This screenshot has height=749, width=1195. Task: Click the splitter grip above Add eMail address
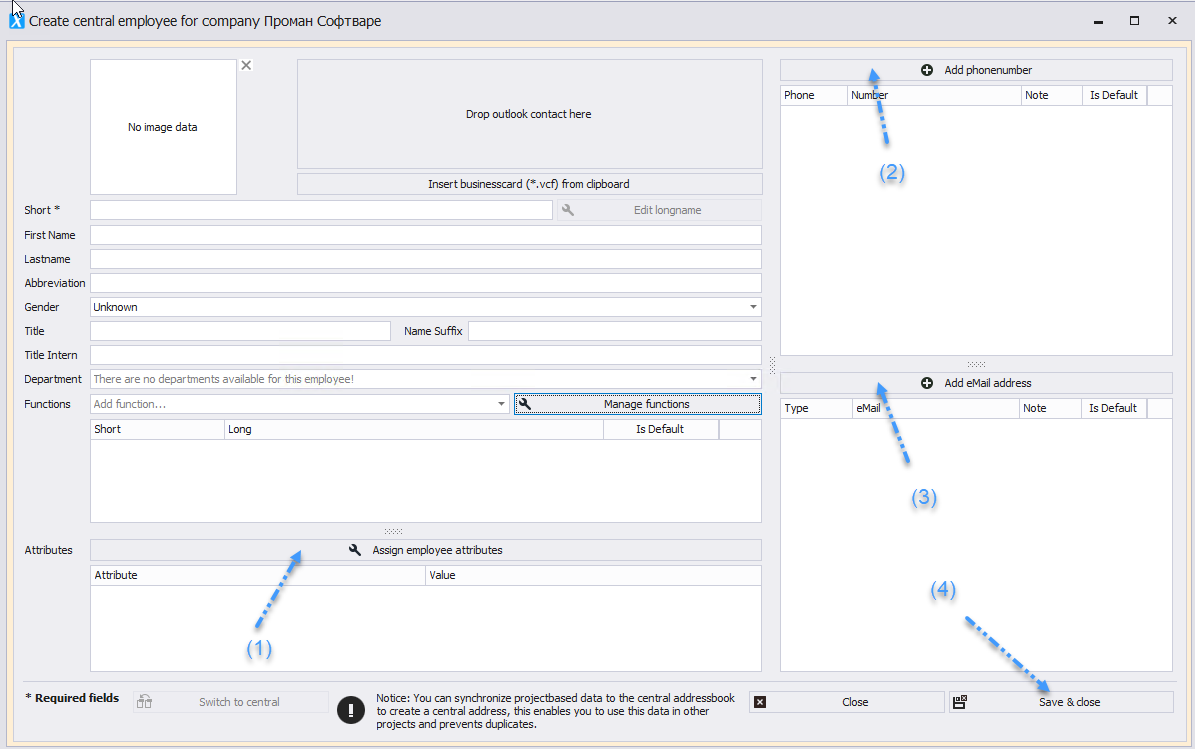click(x=976, y=364)
